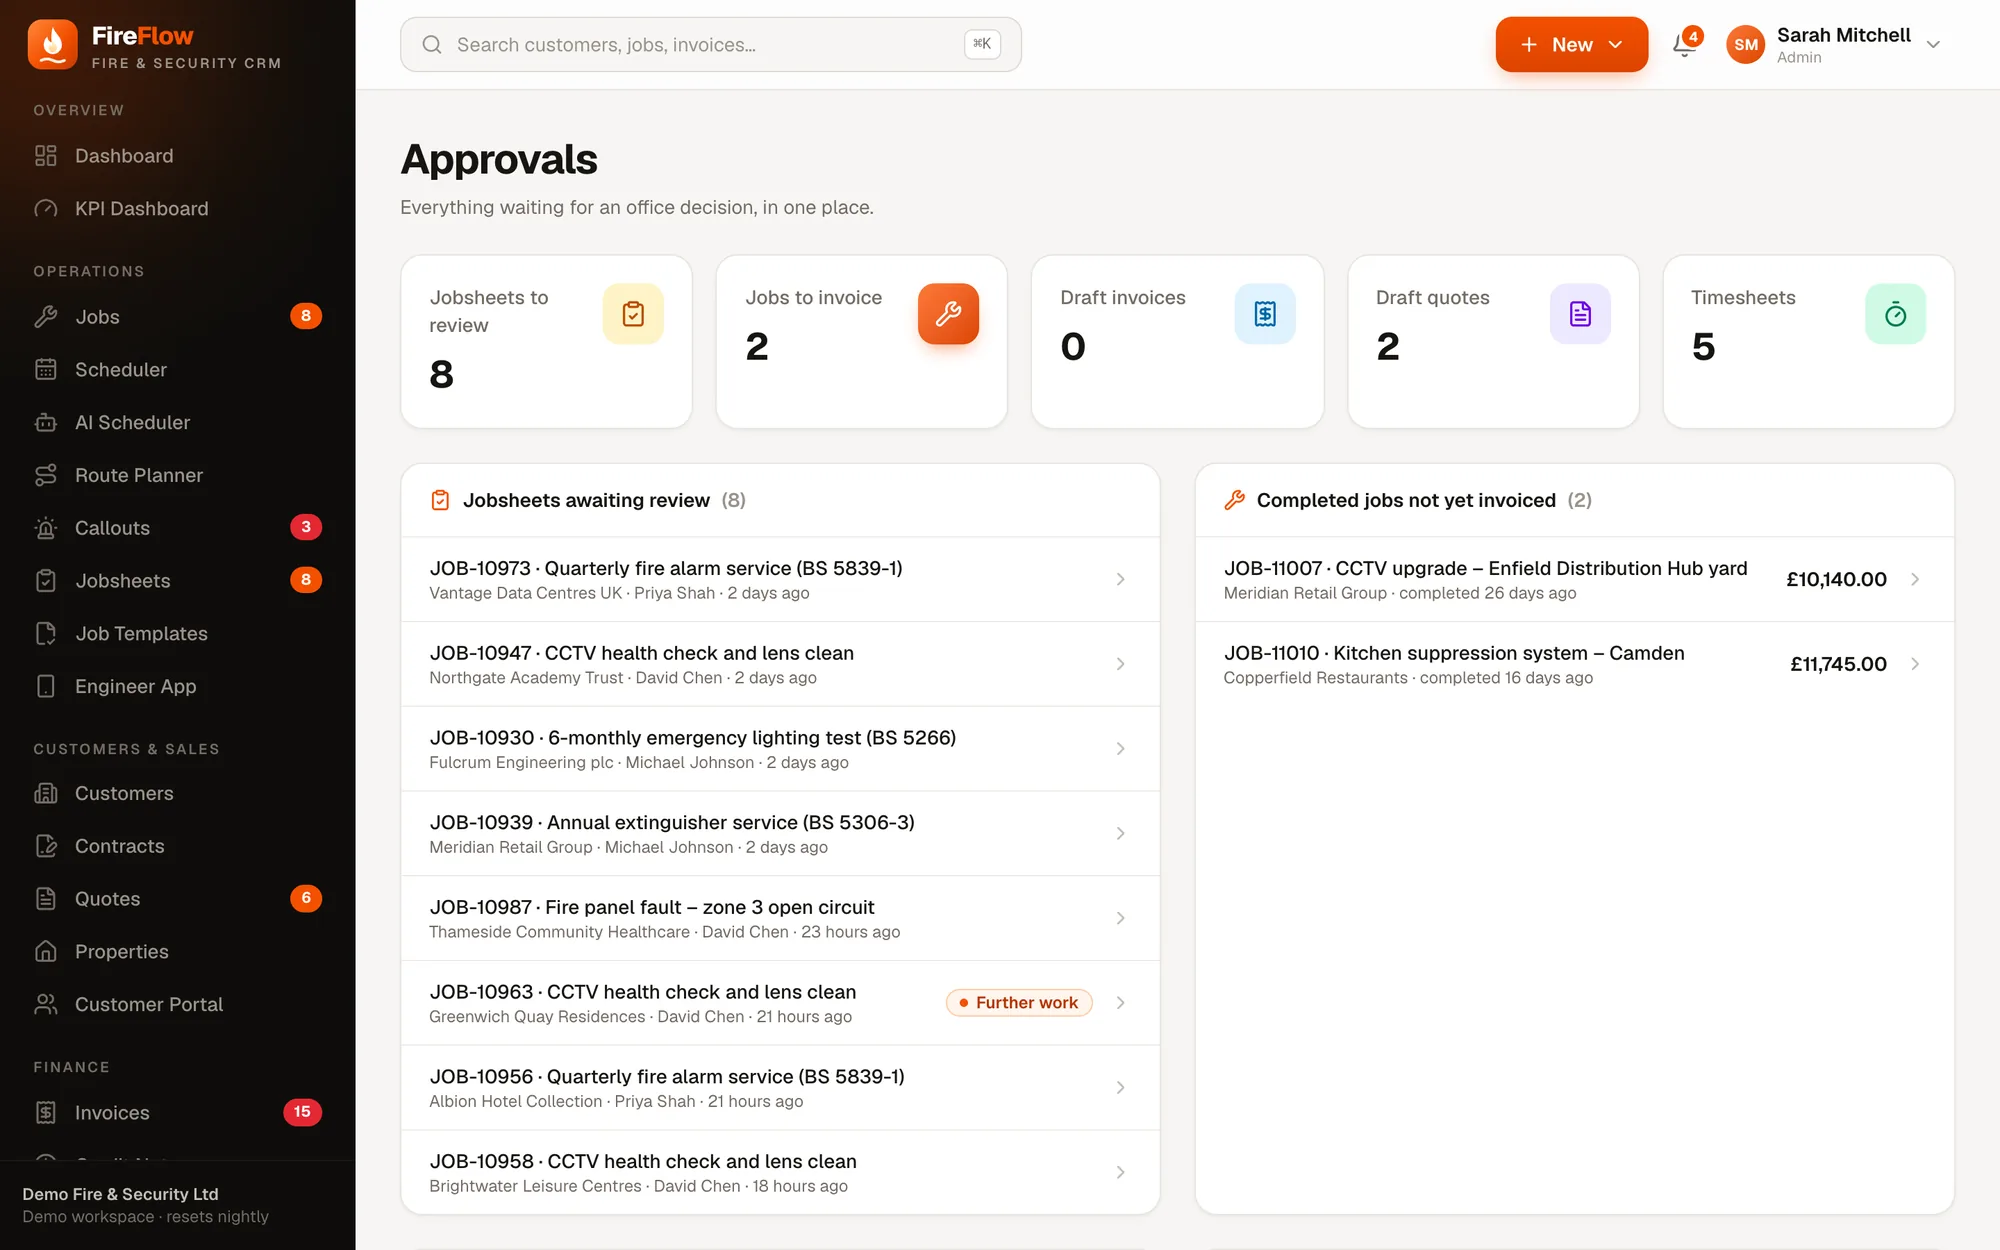Open JOB-10947 CCTV health check row
This screenshot has width=2000, height=1250.
tap(780, 664)
